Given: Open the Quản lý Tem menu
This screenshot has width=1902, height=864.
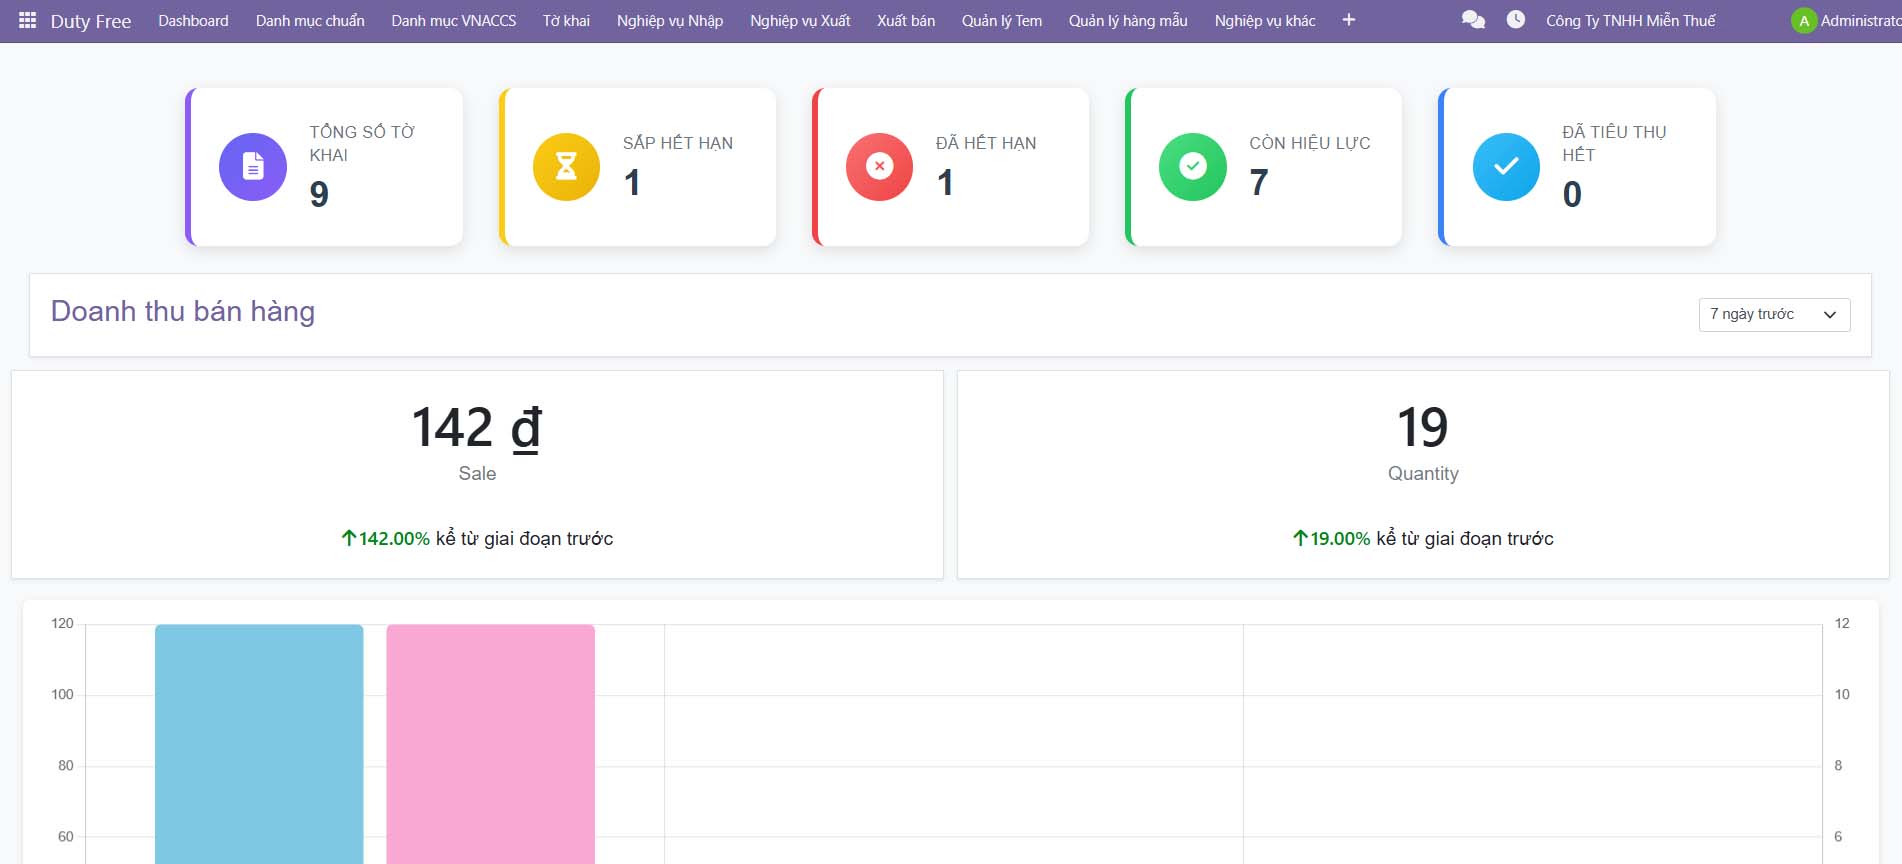Looking at the screenshot, I should pos(1001,21).
